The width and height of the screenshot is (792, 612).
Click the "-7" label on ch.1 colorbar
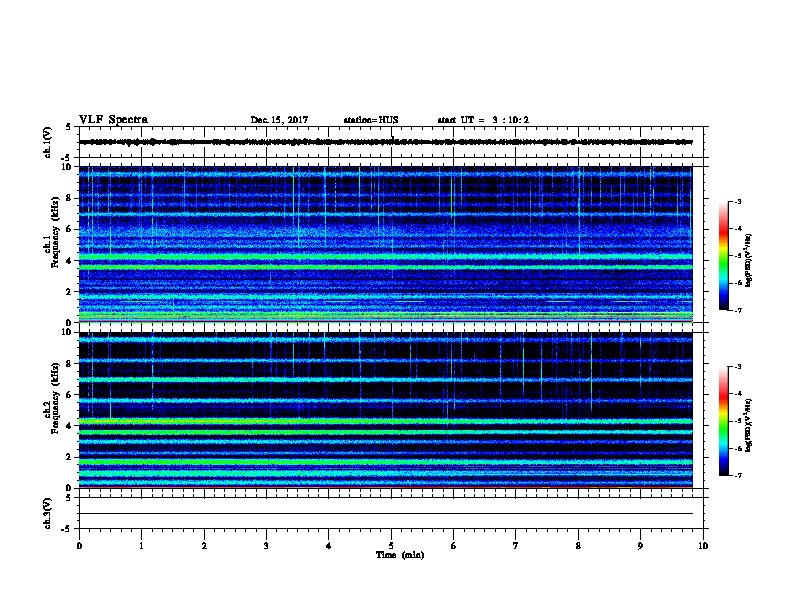pyautogui.click(x=737, y=310)
